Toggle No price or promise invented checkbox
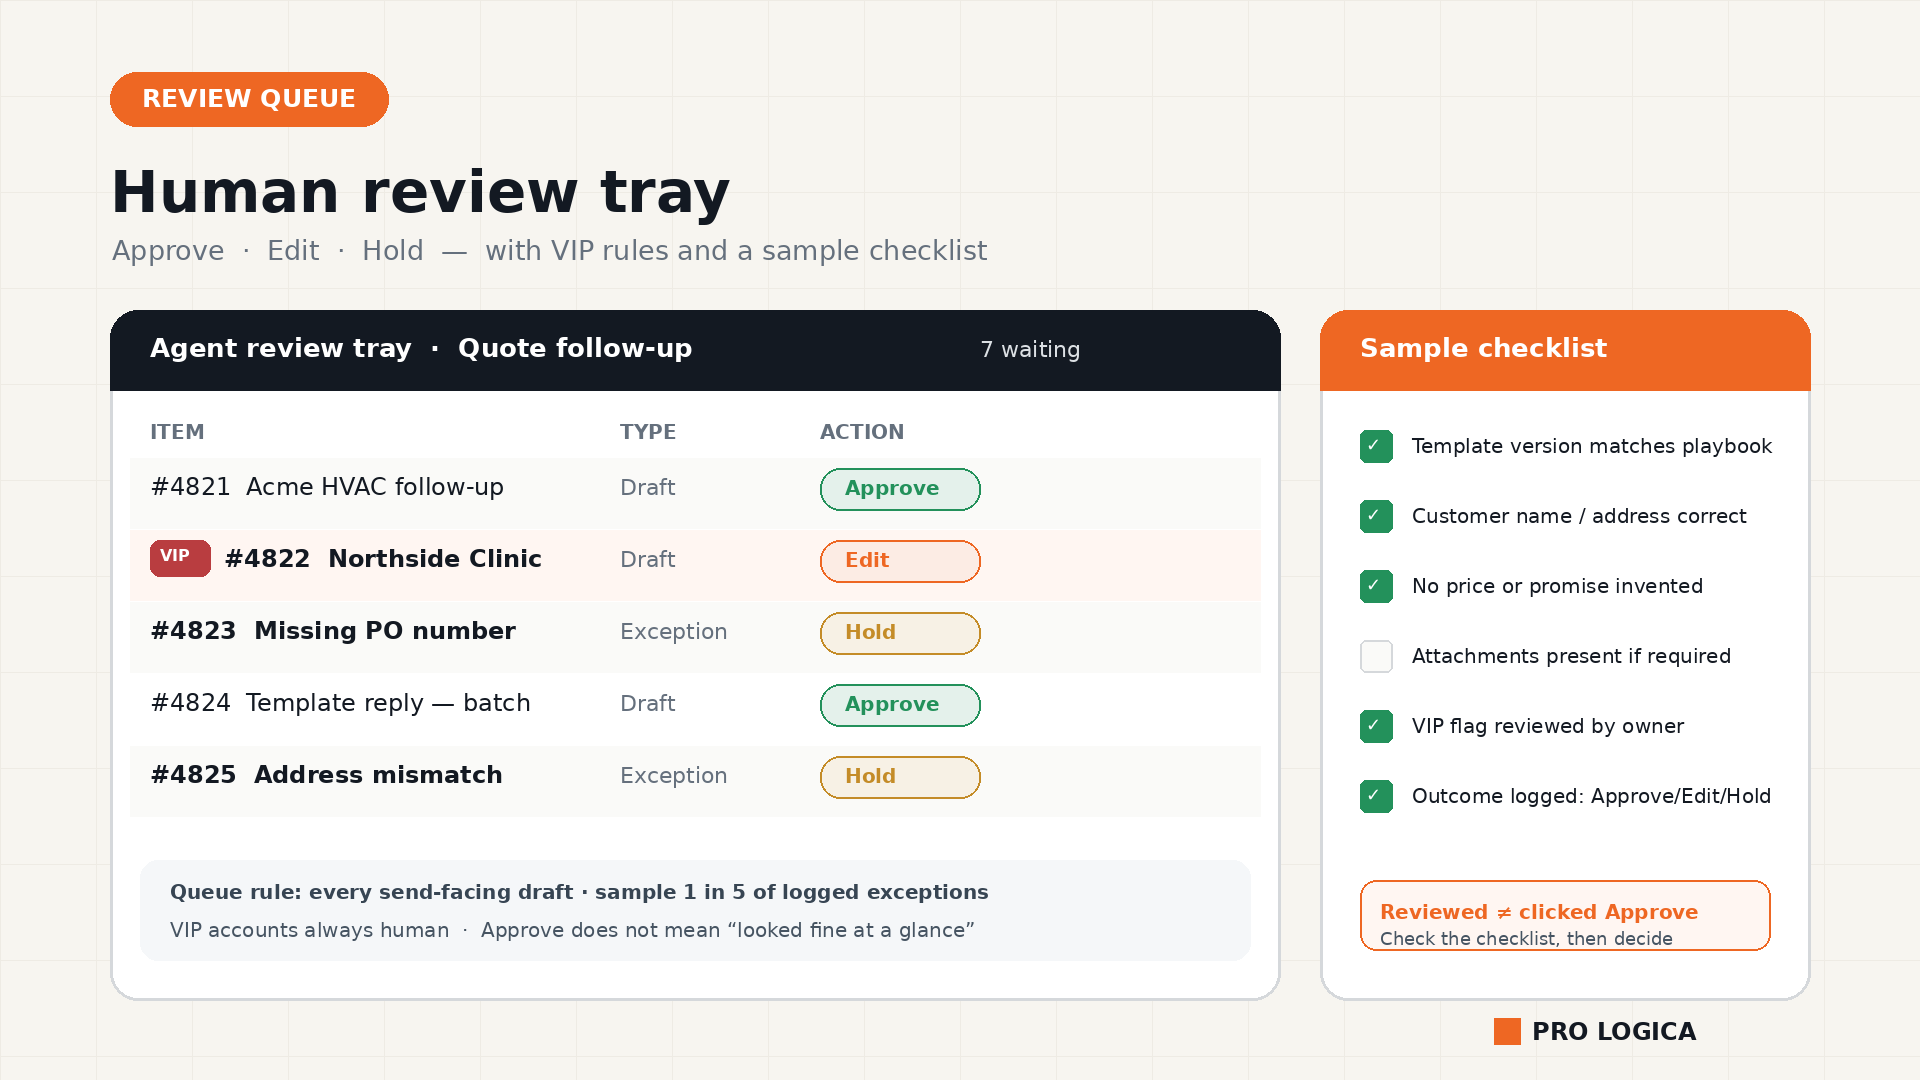The width and height of the screenshot is (1920, 1080). 1376,586
